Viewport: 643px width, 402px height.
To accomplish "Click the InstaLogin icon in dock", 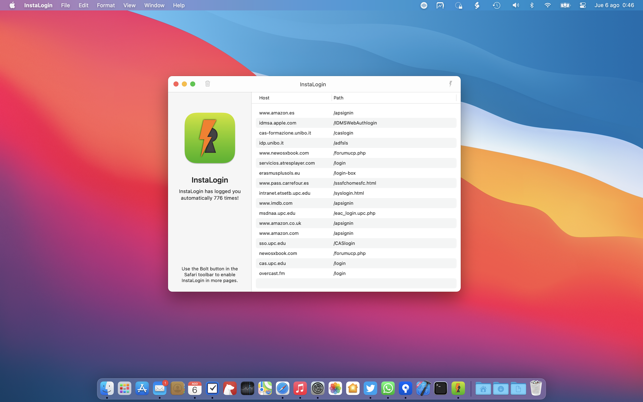I will pyautogui.click(x=458, y=388).
